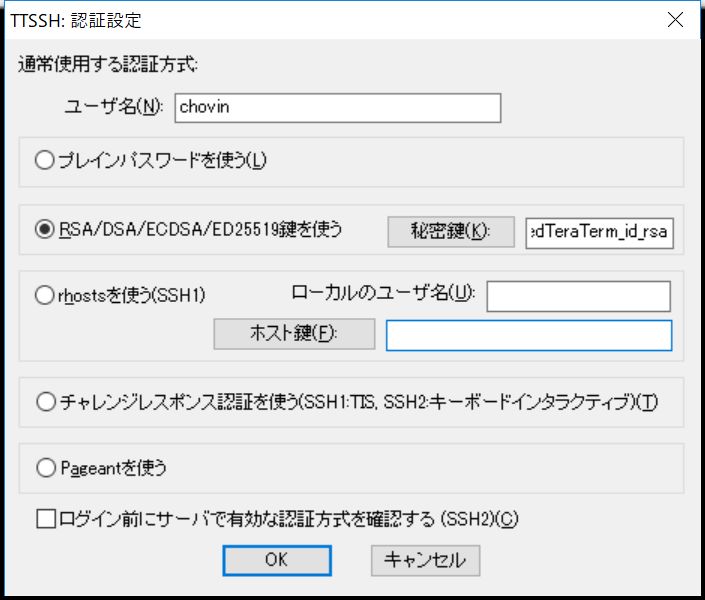Click the private key path field
Image resolution: width=705 pixels, height=600 pixels.
coord(599,233)
